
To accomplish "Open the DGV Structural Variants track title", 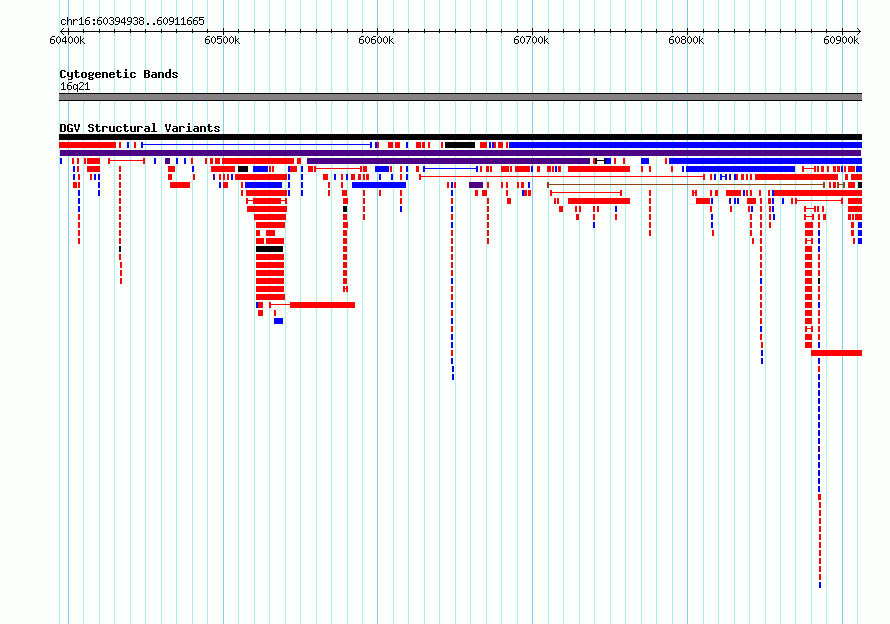I will pyautogui.click(x=140, y=128).
